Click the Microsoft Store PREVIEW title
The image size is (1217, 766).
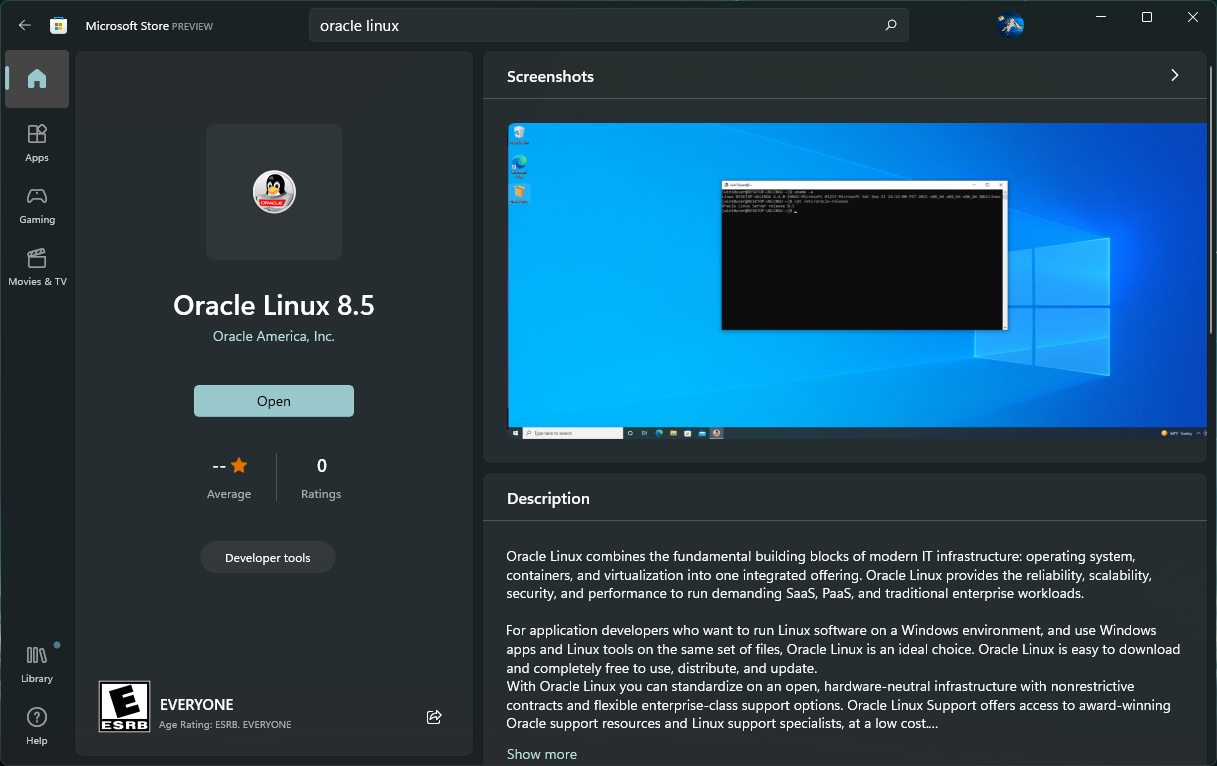pos(149,26)
